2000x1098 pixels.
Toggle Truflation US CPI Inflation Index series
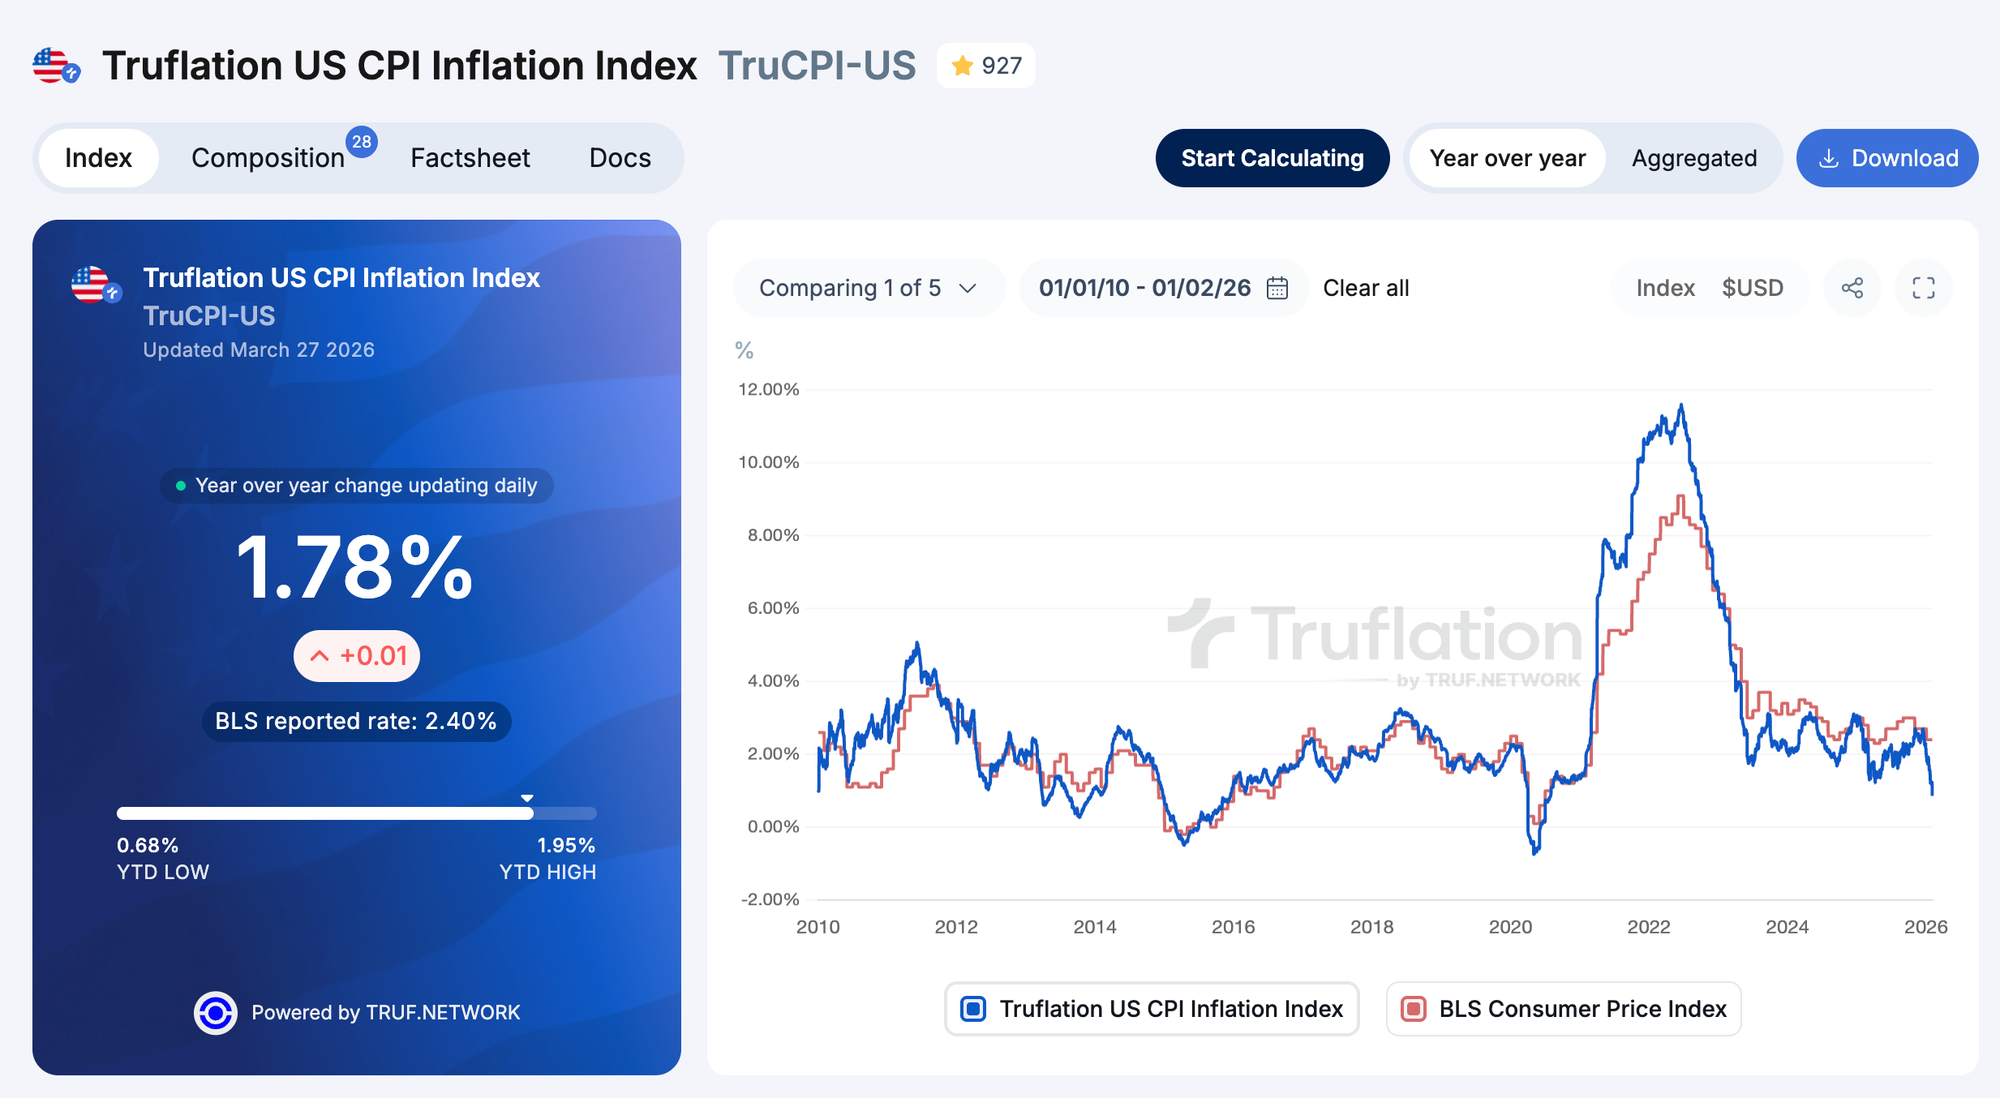click(1151, 1009)
